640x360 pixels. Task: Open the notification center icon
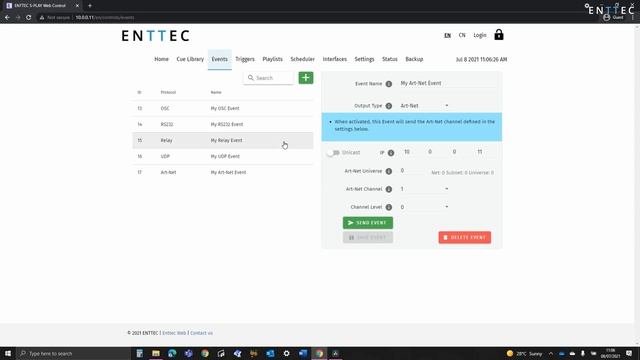pyautogui.click(x=629, y=353)
